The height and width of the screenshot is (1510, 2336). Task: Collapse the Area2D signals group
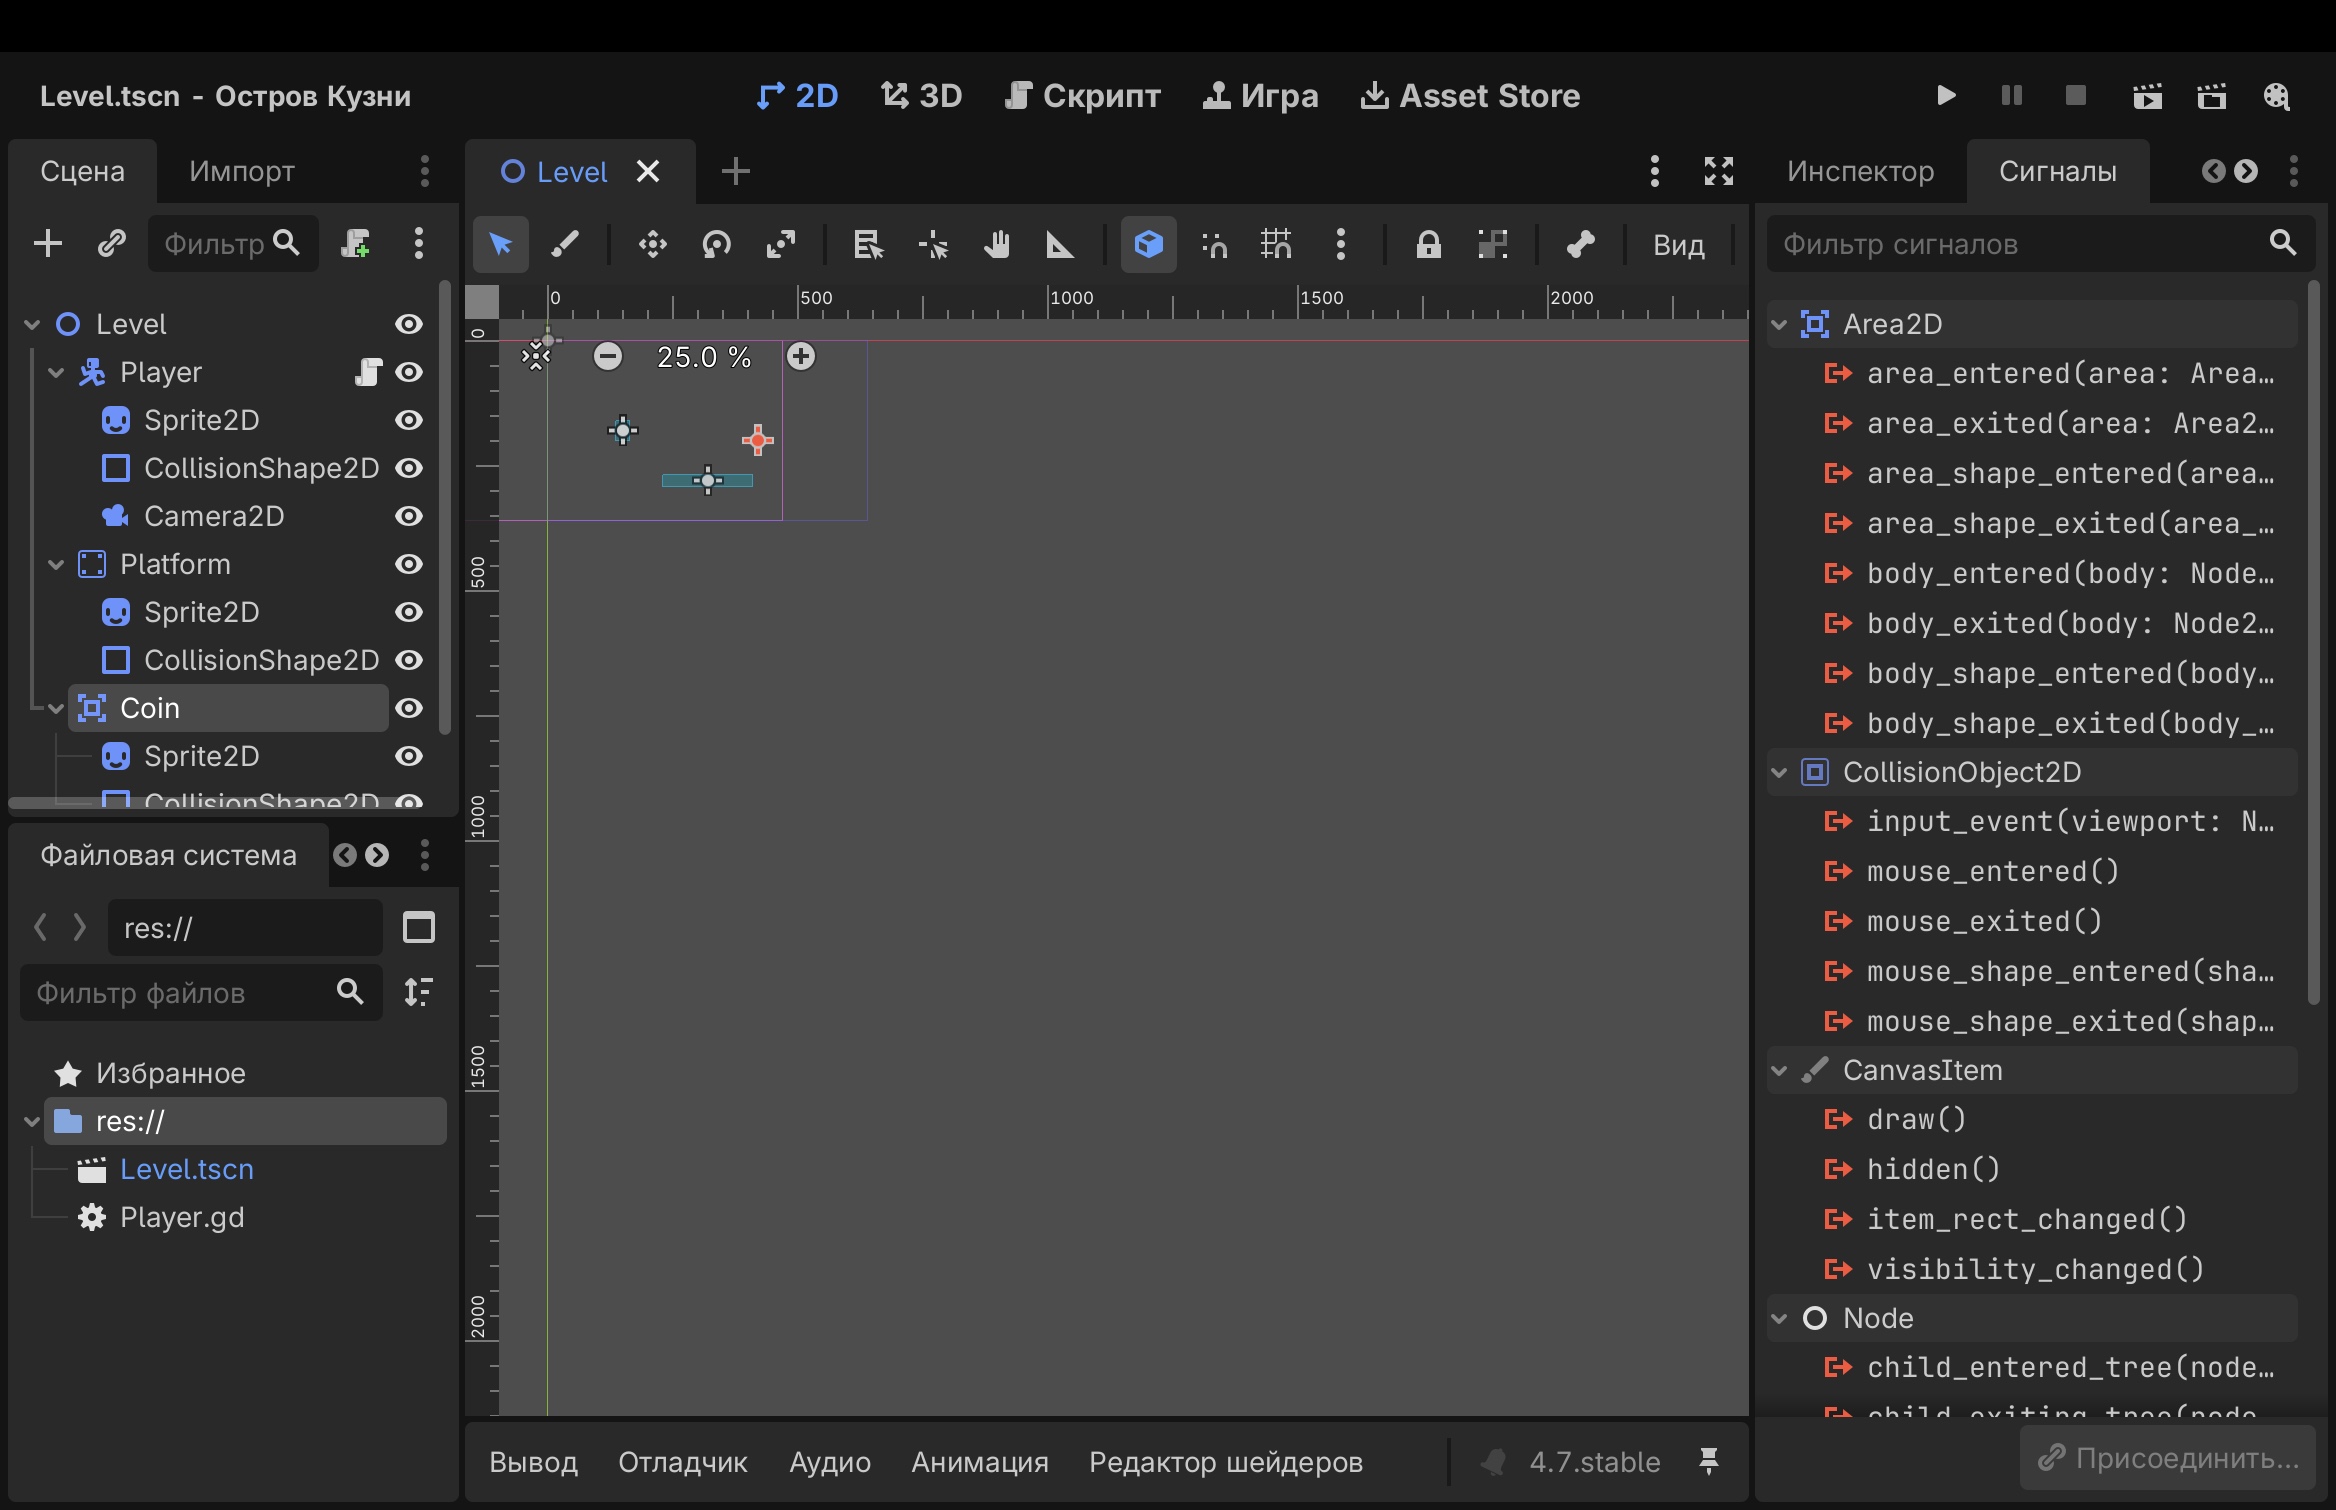(1779, 324)
